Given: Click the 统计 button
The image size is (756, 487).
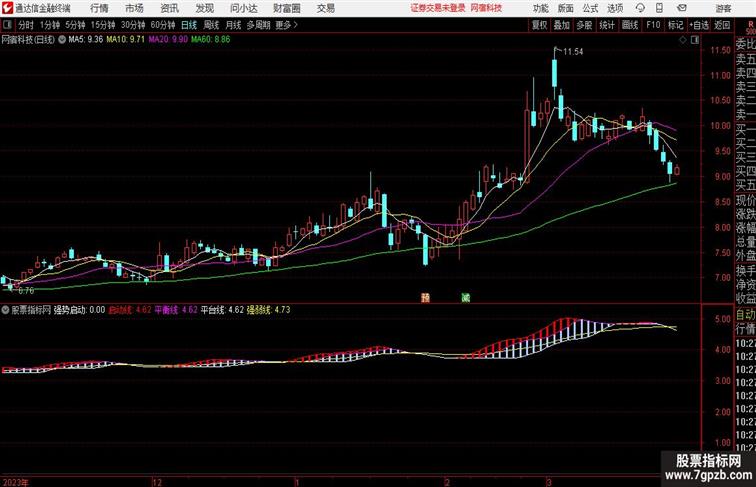Looking at the screenshot, I should click(x=607, y=25).
